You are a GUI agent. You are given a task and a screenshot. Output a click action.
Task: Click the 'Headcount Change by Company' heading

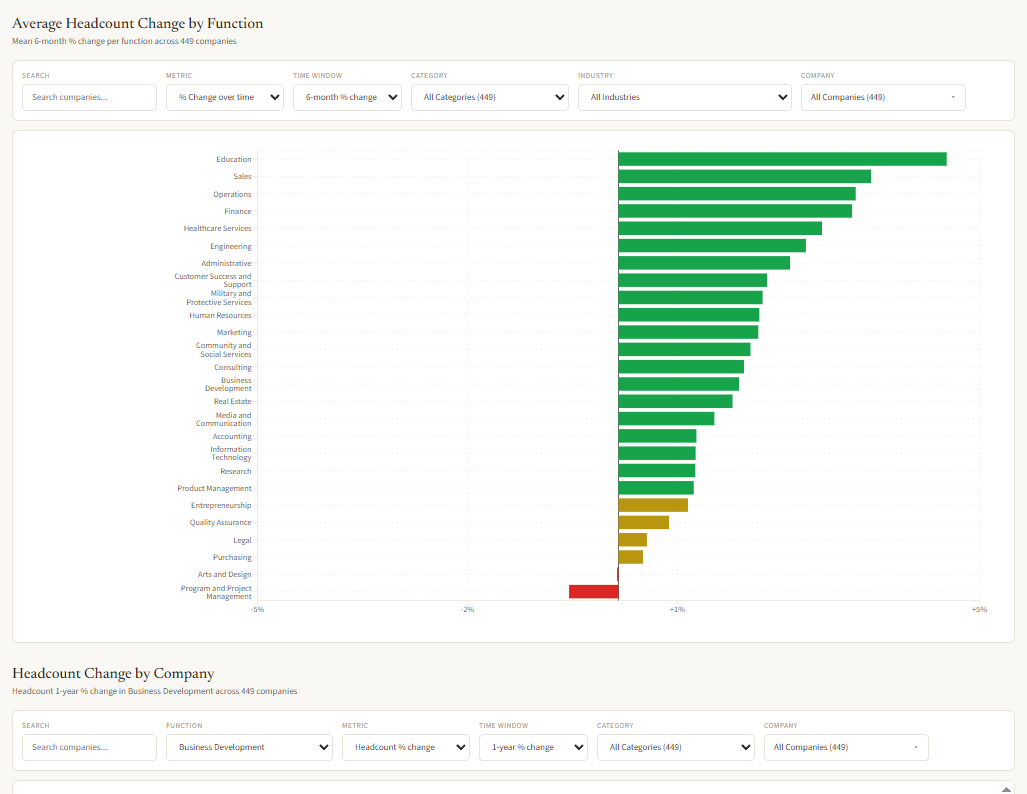tap(113, 673)
